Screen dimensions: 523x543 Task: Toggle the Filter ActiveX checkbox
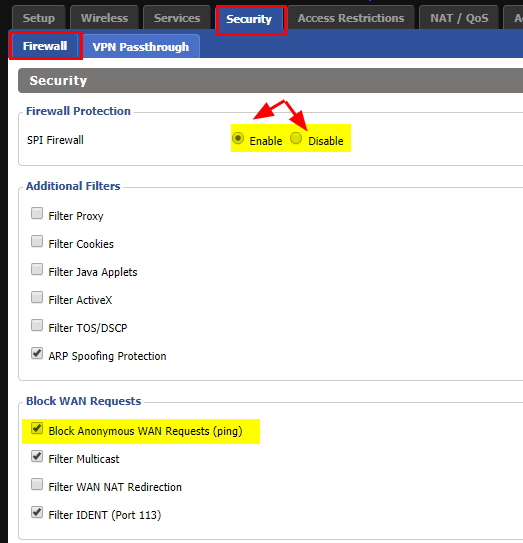tap(37, 297)
